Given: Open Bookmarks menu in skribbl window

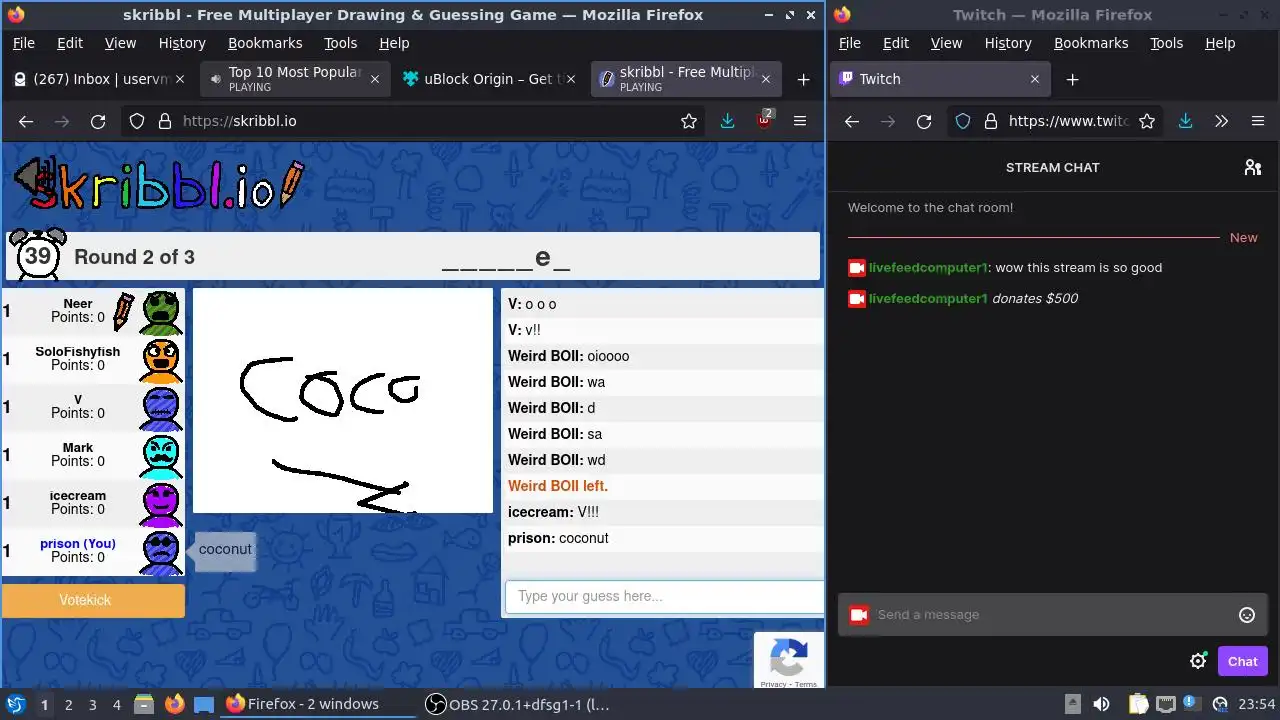Looking at the screenshot, I should click(x=265, y=43).
